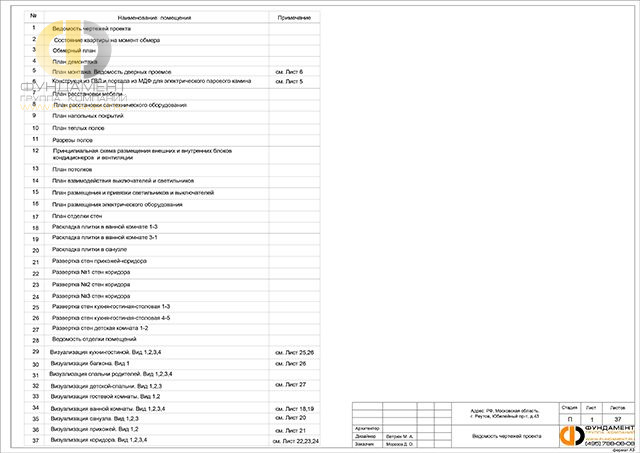Click note 'см. Лист 22,23,24'
The width and height of the screenshot is (640, 453).
coord(296,442)
